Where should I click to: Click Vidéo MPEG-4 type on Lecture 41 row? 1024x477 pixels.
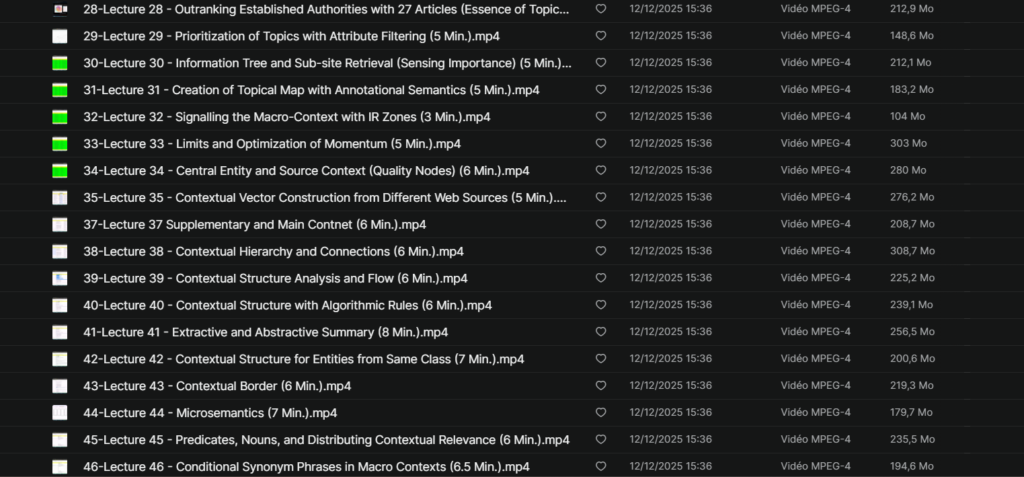coord(816,331)
